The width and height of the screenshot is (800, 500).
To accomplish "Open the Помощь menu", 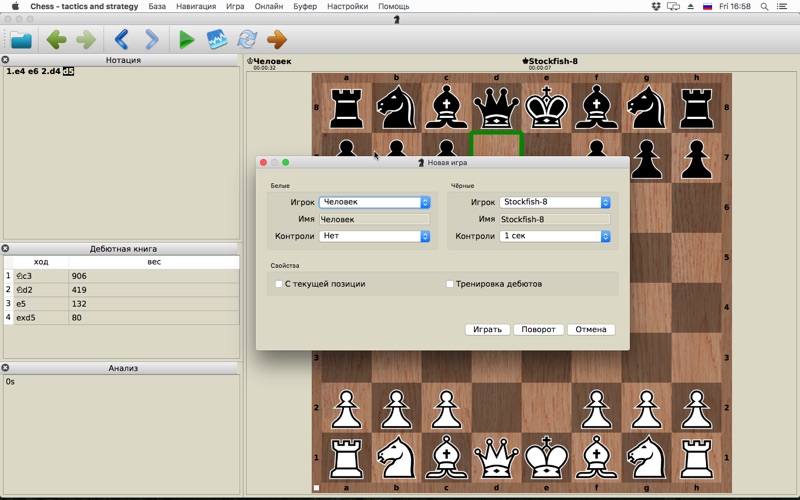I will pyautogui.click(x=394, y=7).
